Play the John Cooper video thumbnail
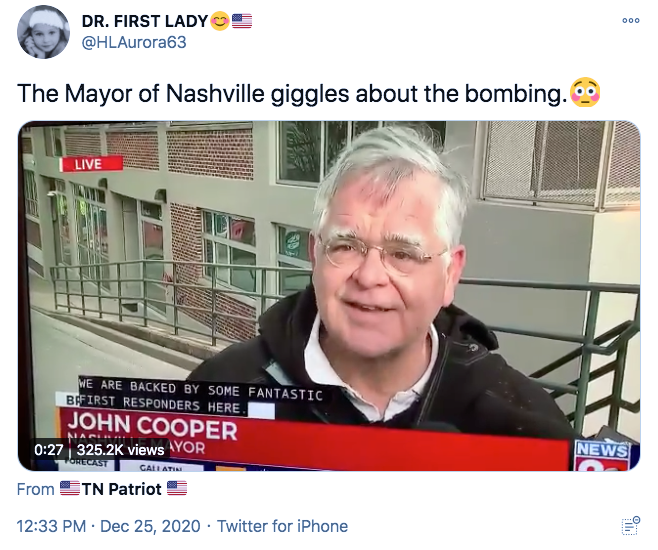This screenshot has height=550, width=658. (x=329, y=296)
